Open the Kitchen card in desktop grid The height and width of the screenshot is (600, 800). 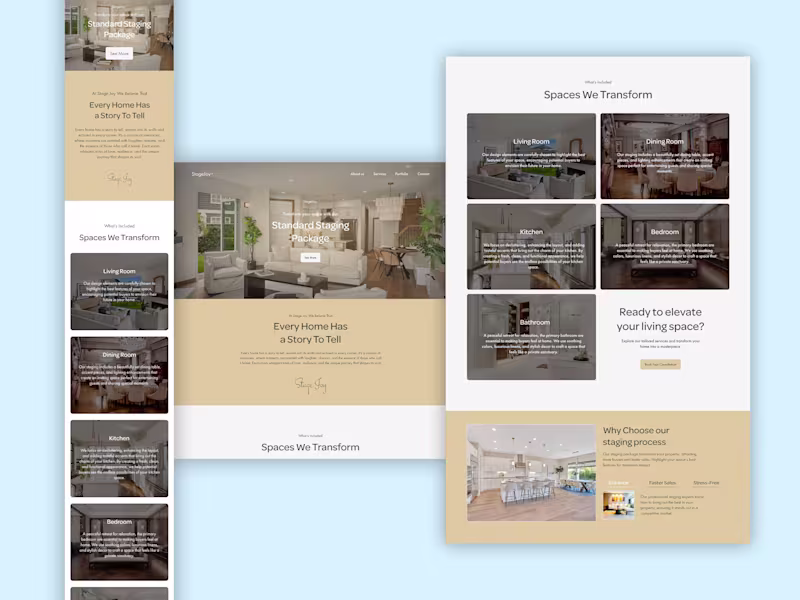pyautogui.click(x=531, y=246)
